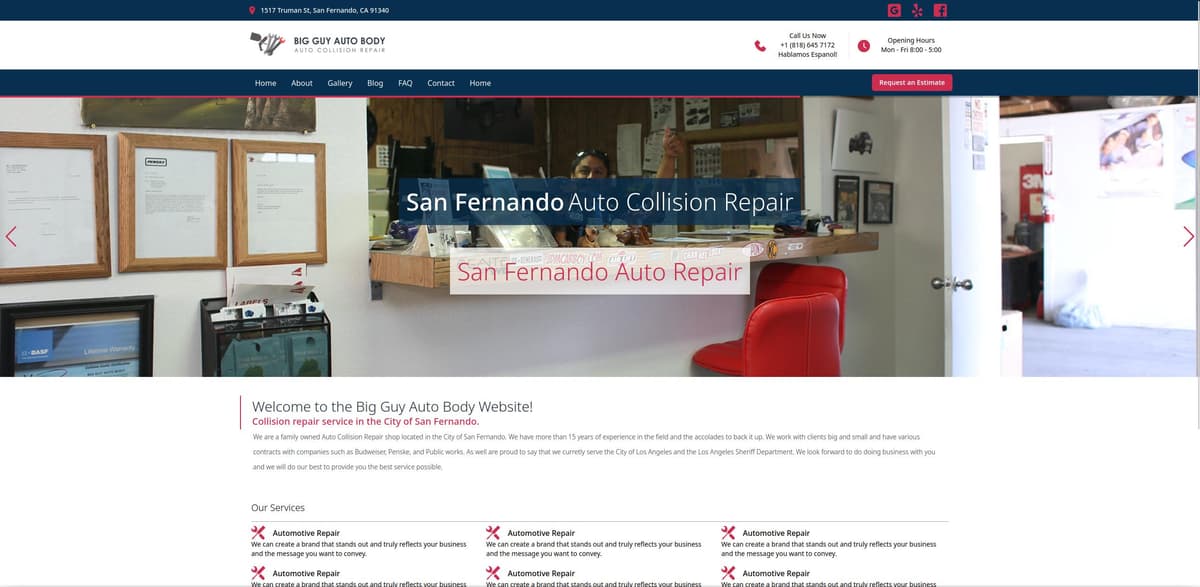The height and width of the screenshot is (587, 1200).
Task: Click the red clock icon by Opening Hours
Action: [864, 45]
